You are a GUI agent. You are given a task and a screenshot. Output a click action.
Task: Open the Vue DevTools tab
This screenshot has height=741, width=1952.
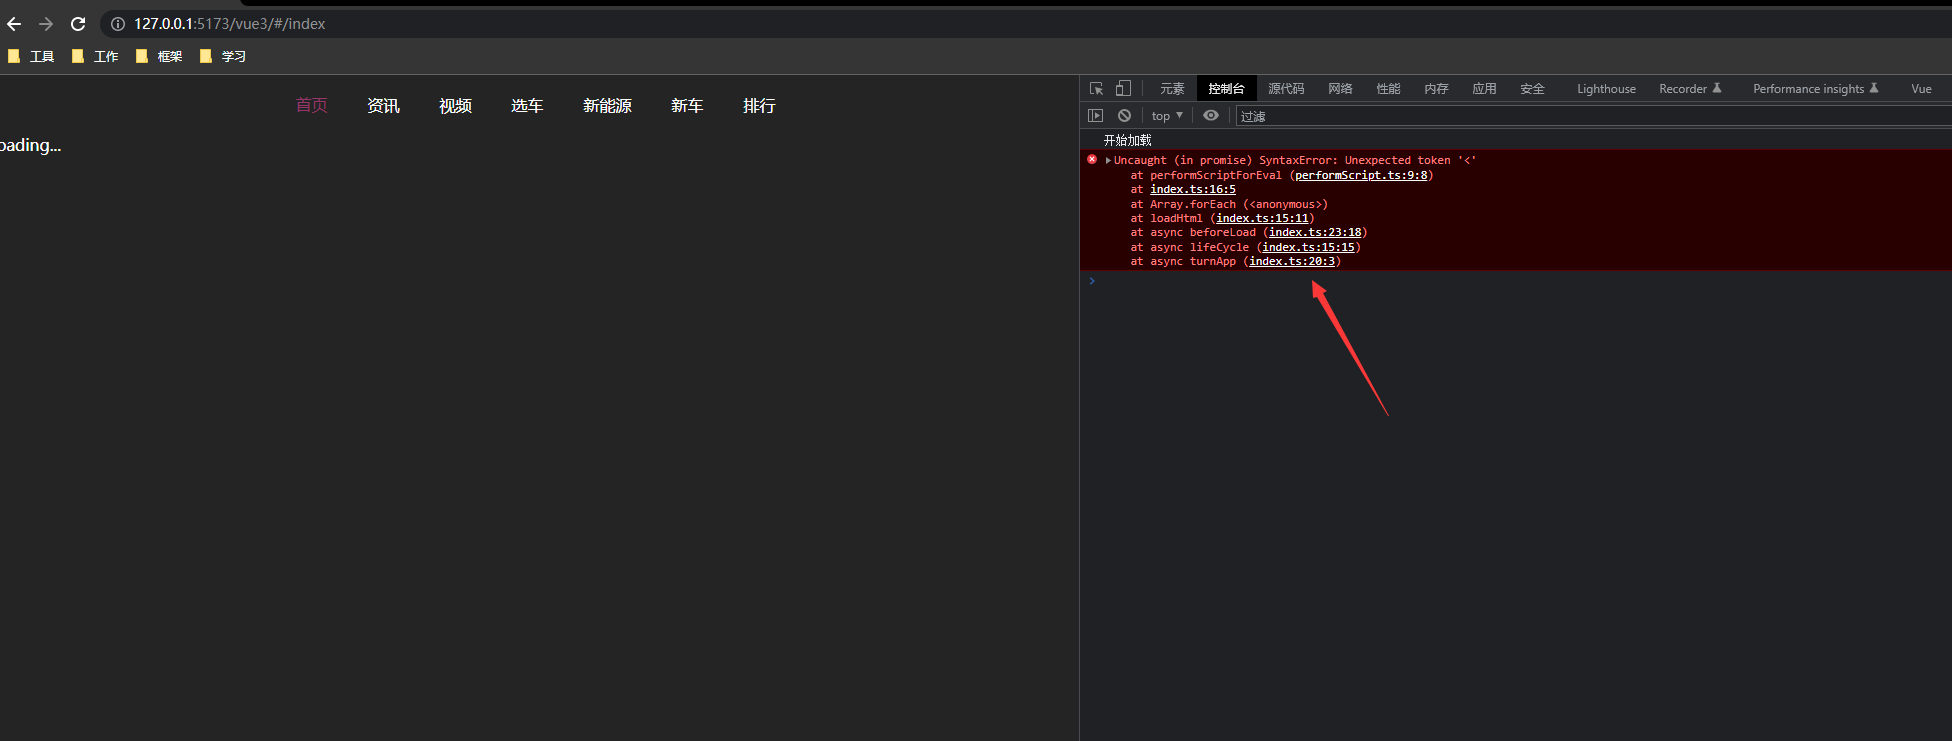click(1921, 89)
